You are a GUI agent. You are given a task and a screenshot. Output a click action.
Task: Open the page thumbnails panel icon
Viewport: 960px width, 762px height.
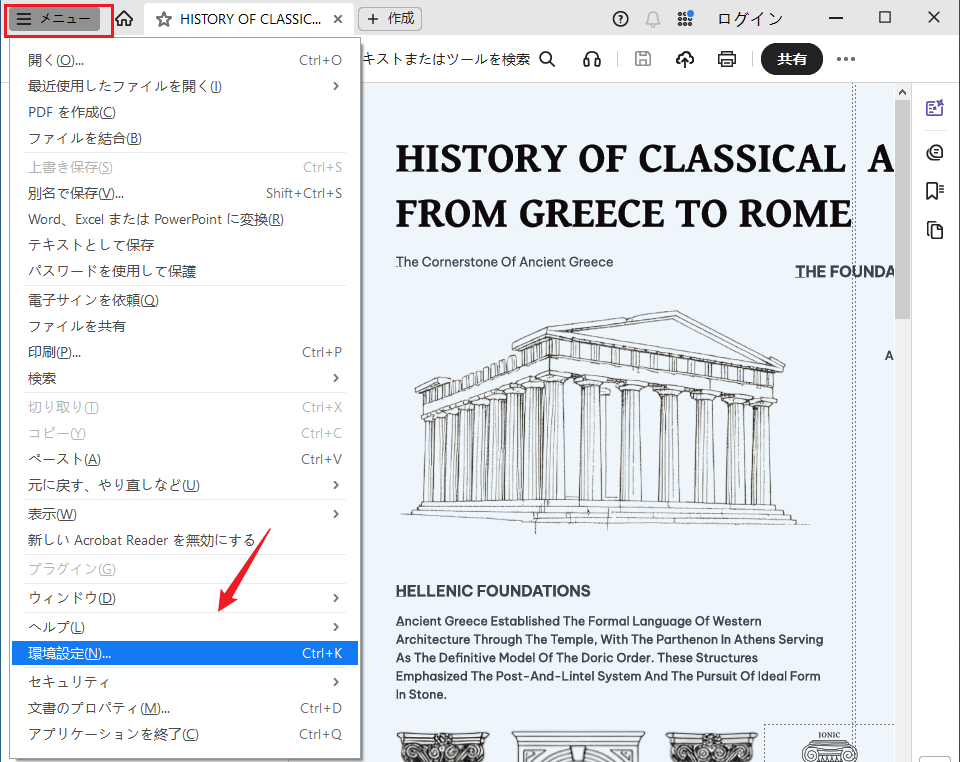click(934, 230)
